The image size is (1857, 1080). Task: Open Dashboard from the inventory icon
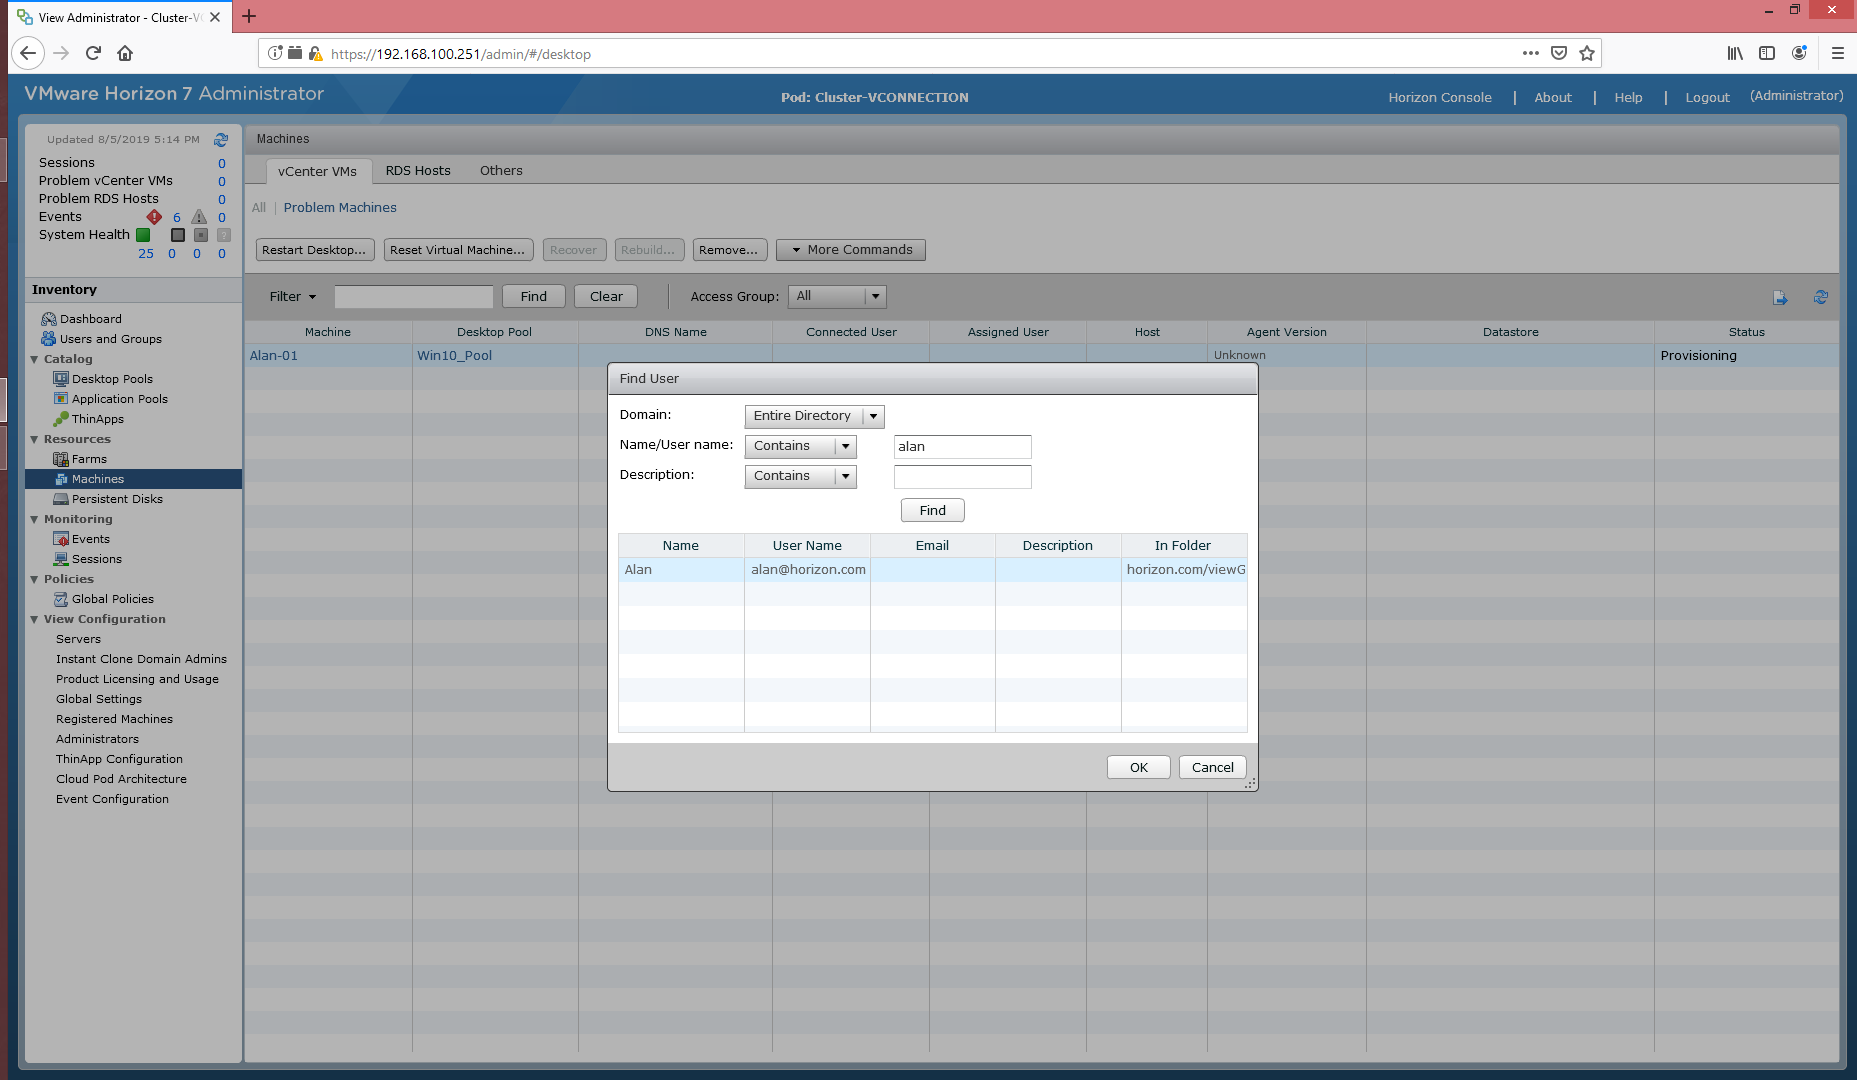(48, 319)
